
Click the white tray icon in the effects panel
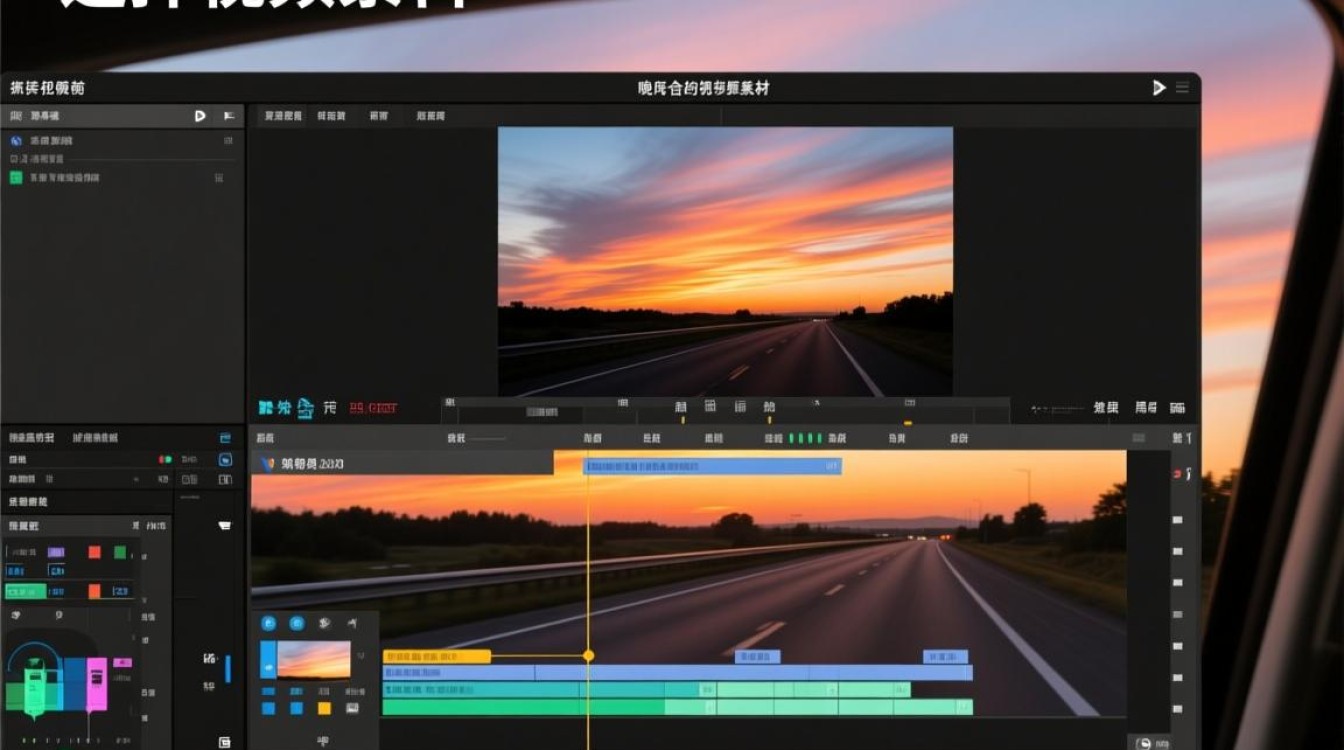tap(225, 525)
